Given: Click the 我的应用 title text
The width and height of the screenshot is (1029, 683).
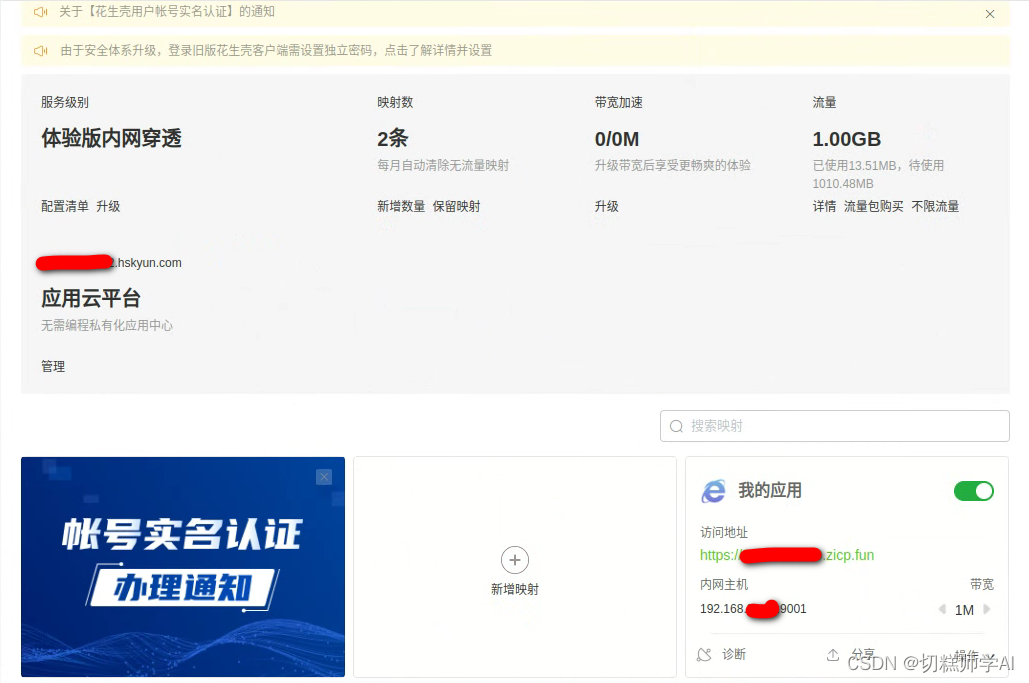Looking at the screenshot, I should click(770, 490).
